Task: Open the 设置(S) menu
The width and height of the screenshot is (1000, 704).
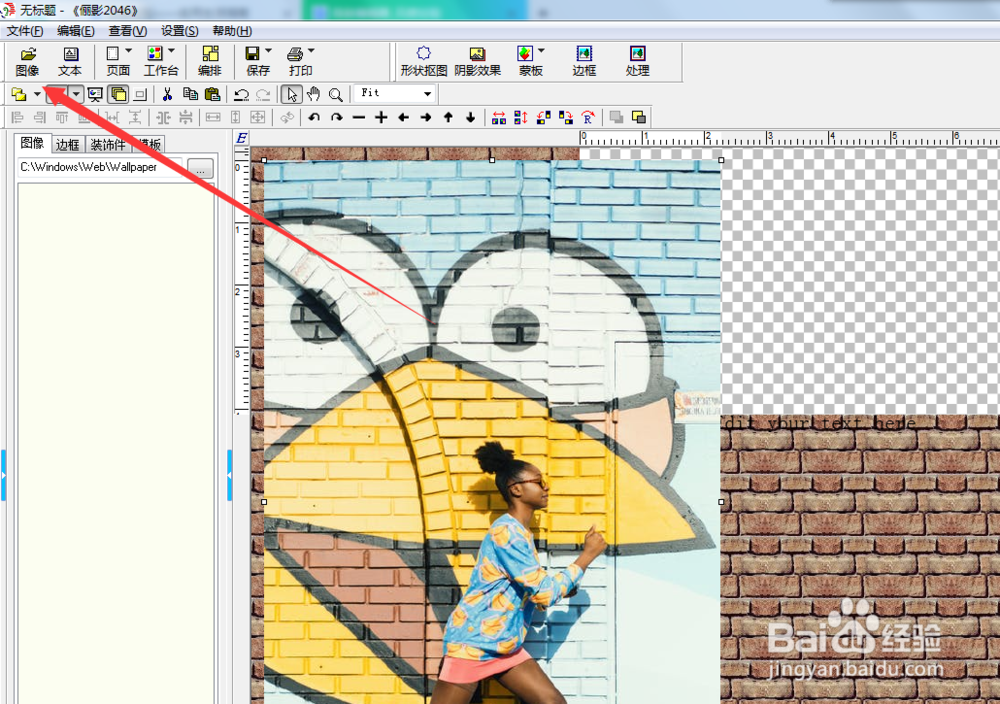Action: click(x=179, y=31)
